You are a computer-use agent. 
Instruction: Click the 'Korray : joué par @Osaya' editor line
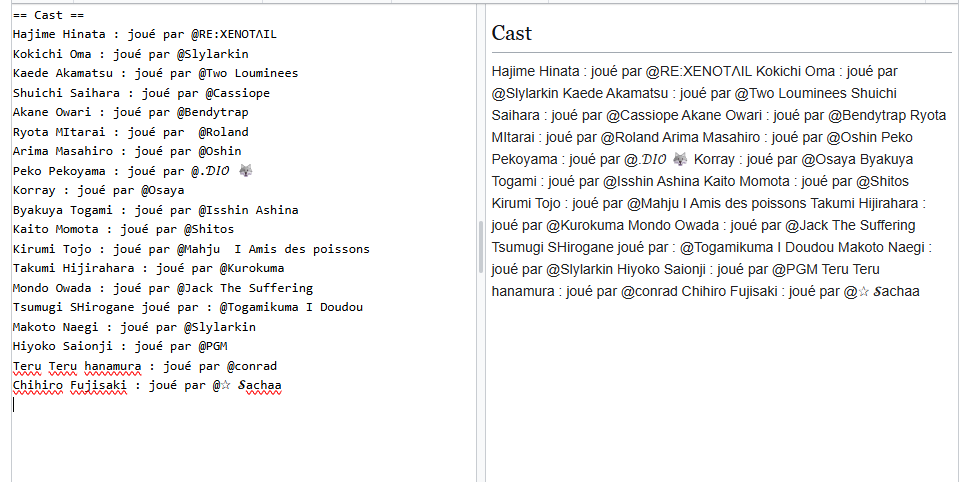(98, 190)
